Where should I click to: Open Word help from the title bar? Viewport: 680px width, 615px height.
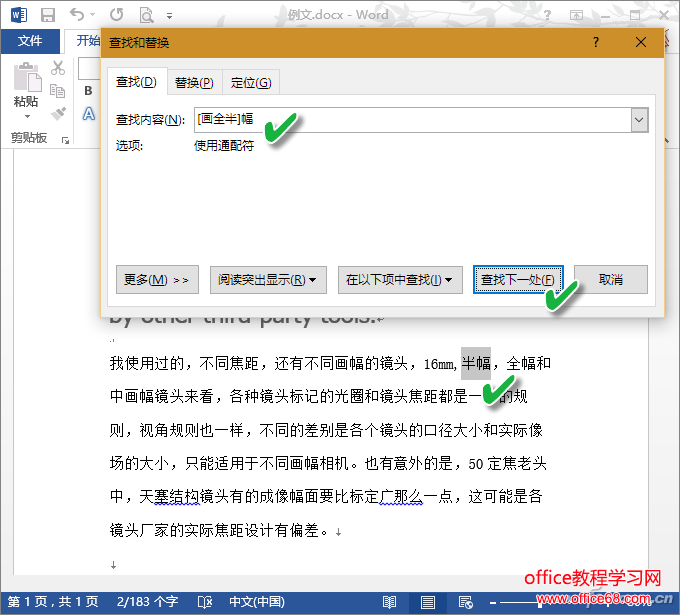pos(547,15)
